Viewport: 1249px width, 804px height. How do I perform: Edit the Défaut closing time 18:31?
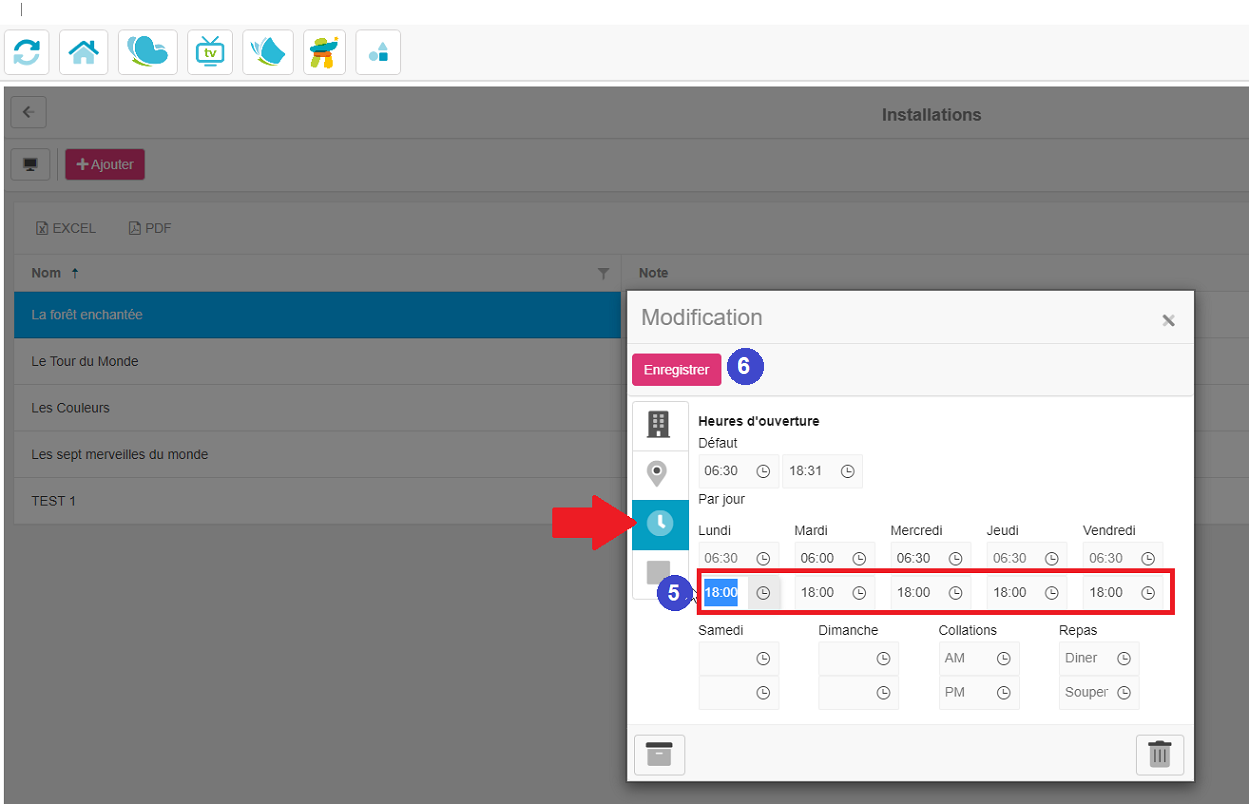pos(808,471)
